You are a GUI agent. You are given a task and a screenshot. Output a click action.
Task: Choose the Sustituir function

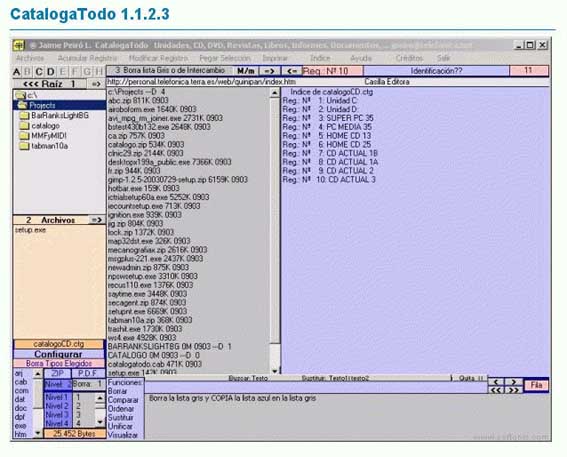coord(121,418)
